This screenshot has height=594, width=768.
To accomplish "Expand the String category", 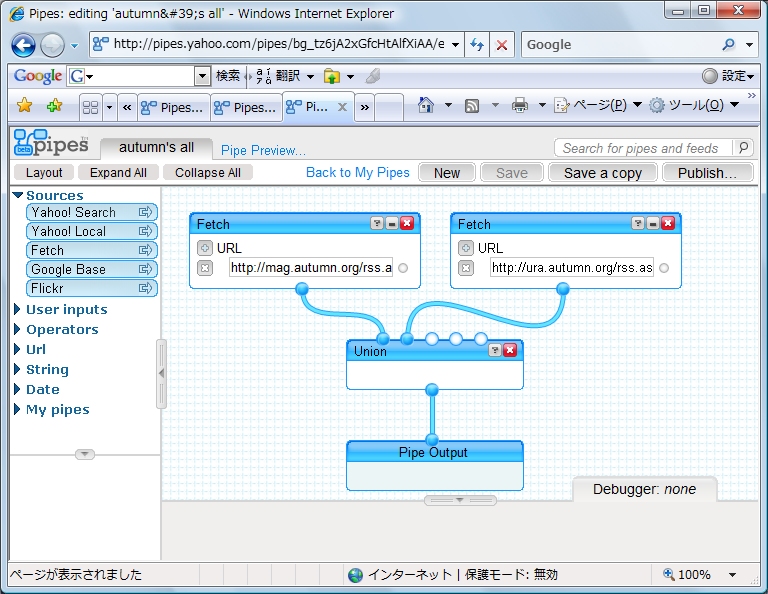I will pyautogui.click(x=17, y=369).
